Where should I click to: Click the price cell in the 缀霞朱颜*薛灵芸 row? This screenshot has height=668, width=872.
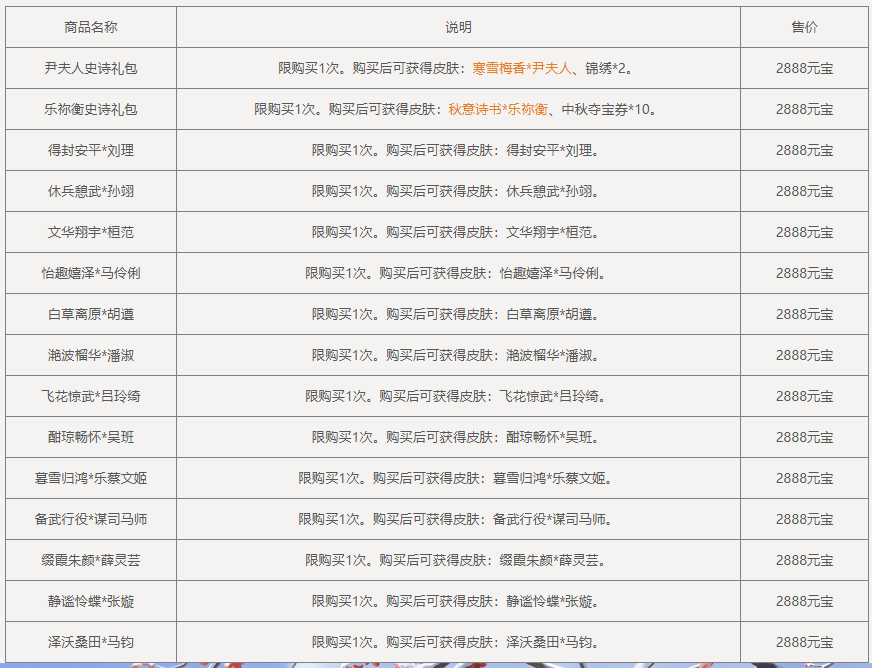click(804, 560)
